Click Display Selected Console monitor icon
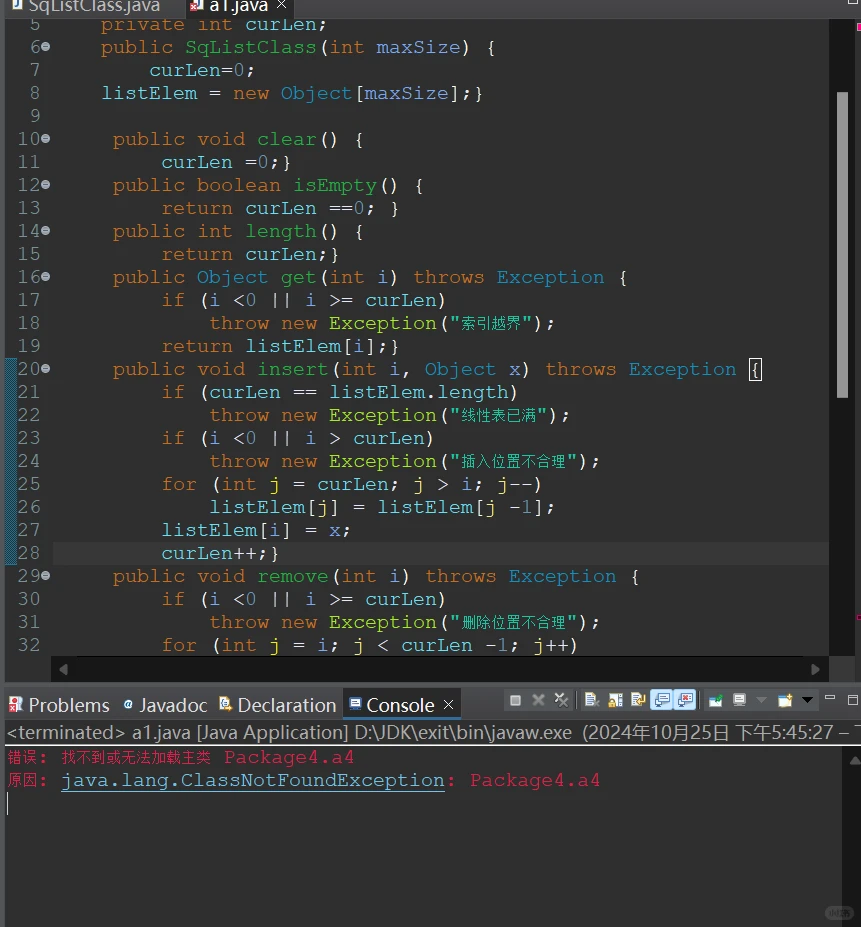 (739, 701)
